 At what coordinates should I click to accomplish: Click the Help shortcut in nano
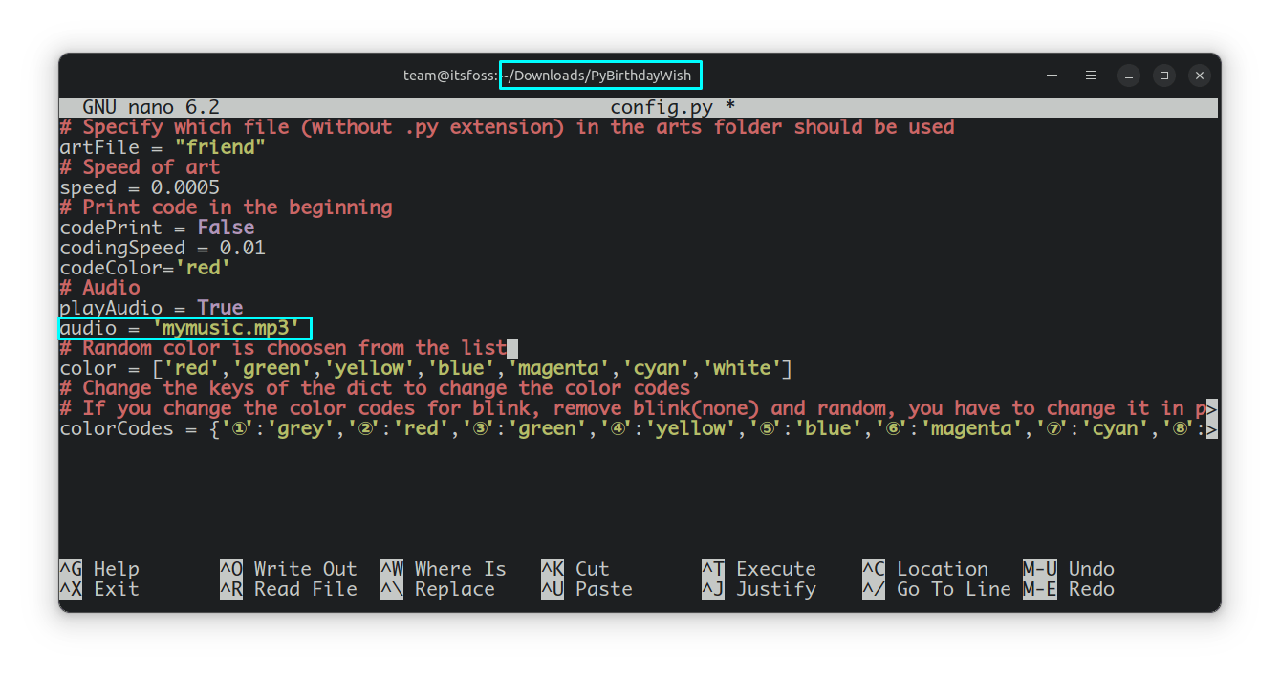coord(116,569)
